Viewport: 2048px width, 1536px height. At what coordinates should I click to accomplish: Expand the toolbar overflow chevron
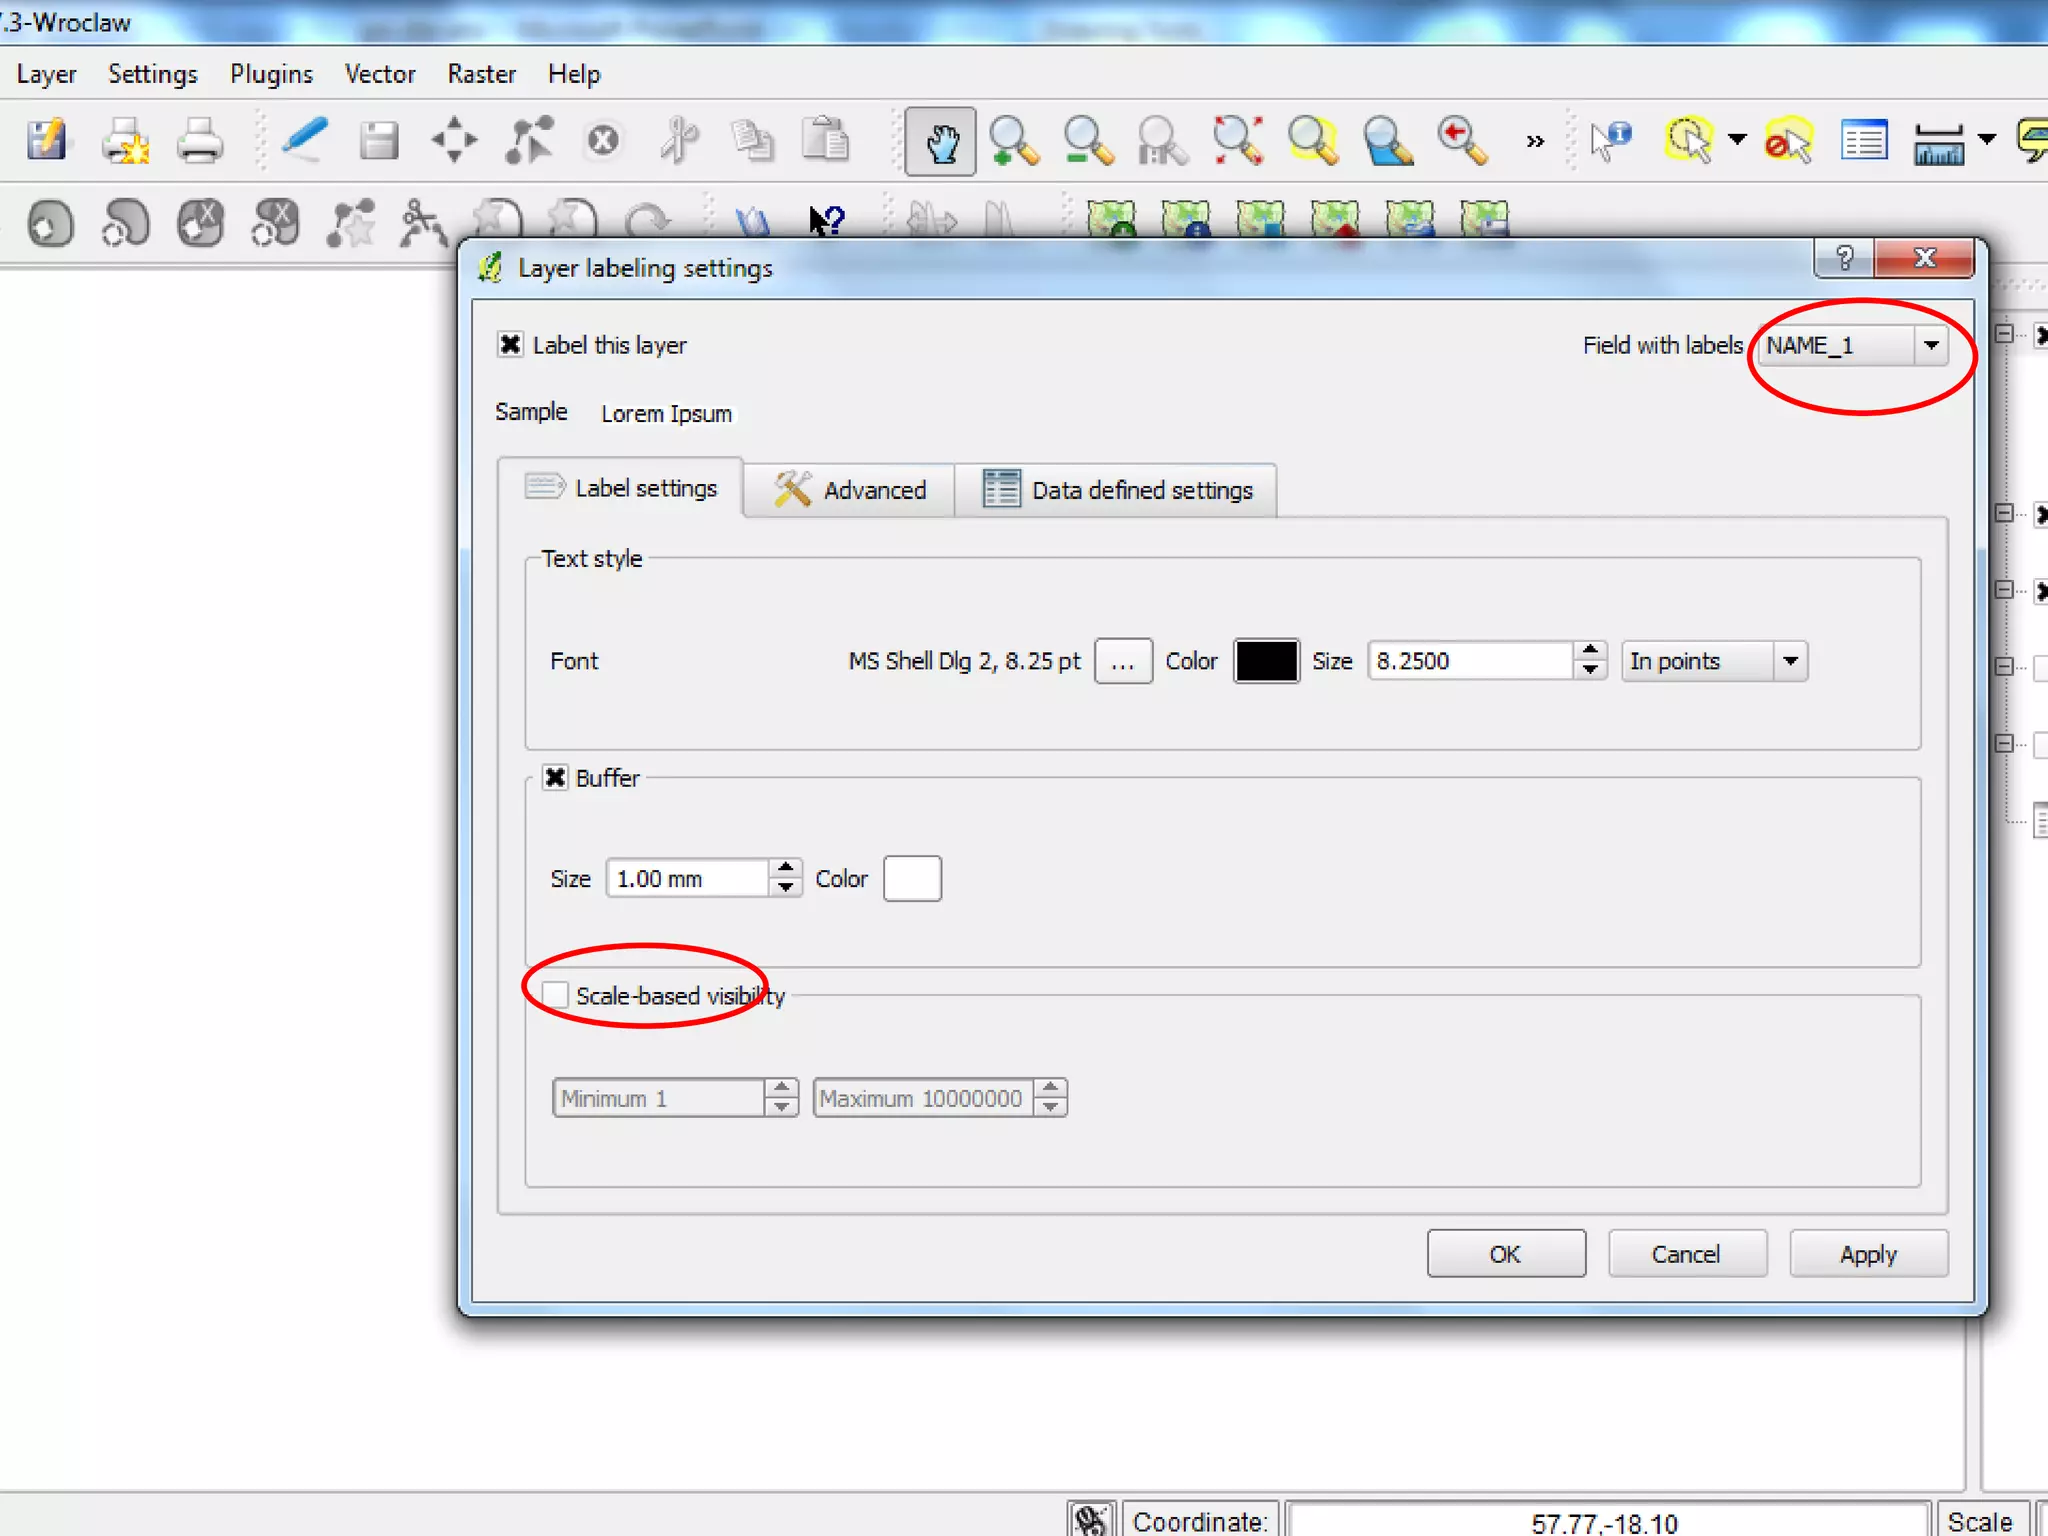coord(1535,141)
